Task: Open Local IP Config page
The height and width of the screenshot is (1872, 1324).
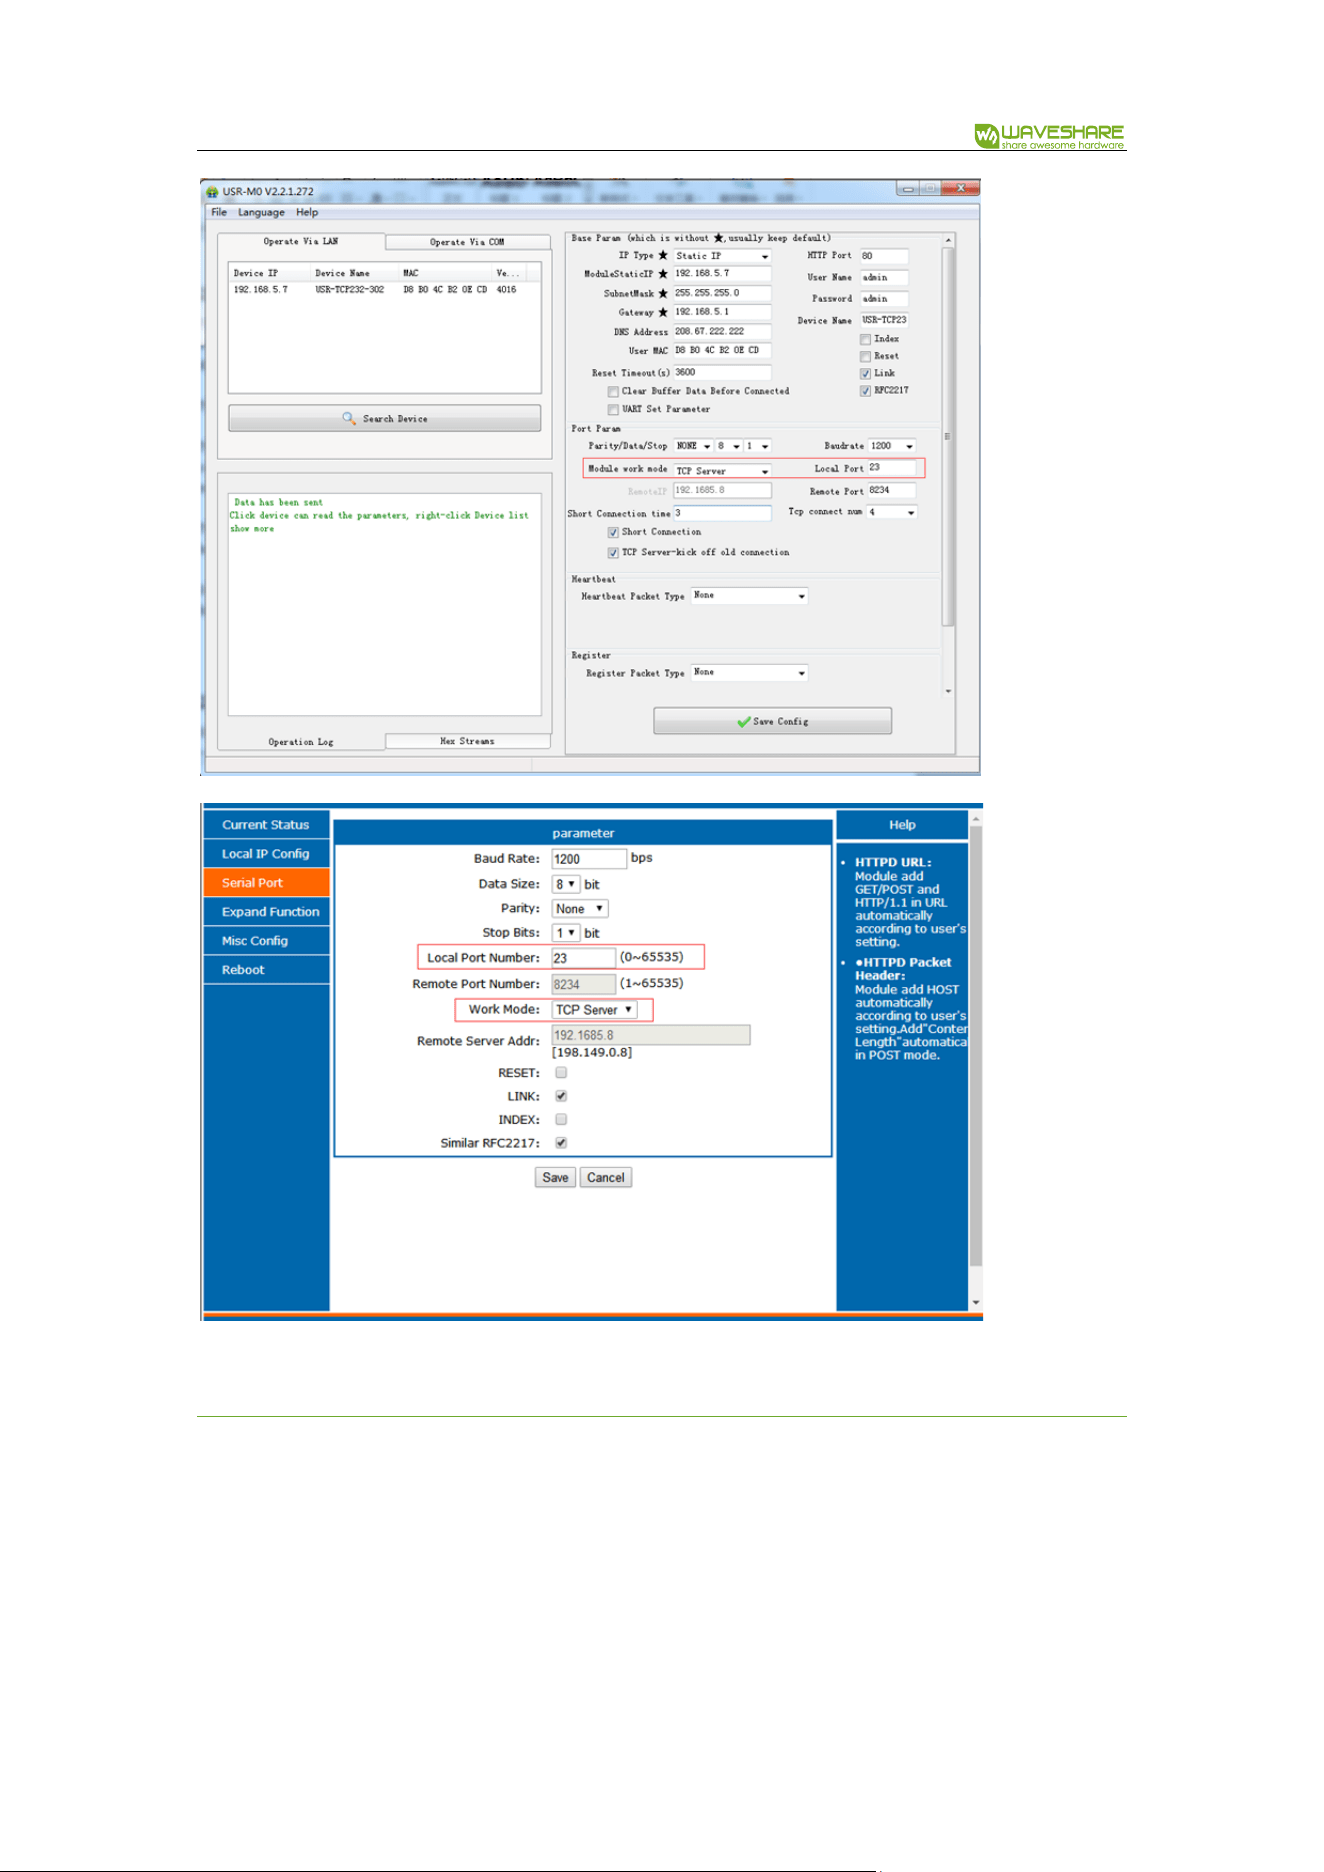Action: (x=266, y=854)
